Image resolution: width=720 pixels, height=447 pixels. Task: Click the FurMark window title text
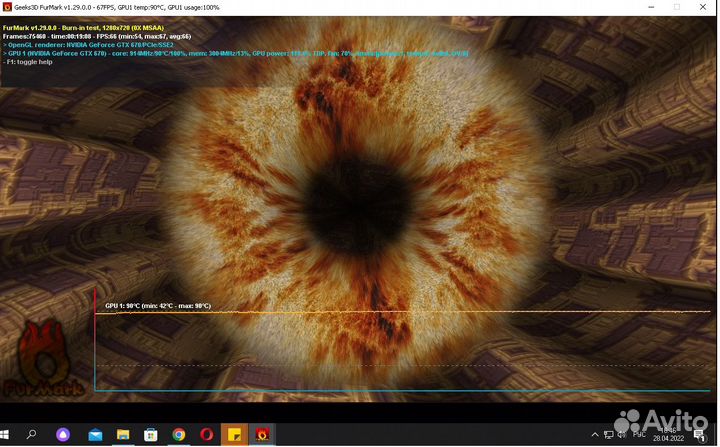point(117,7)
